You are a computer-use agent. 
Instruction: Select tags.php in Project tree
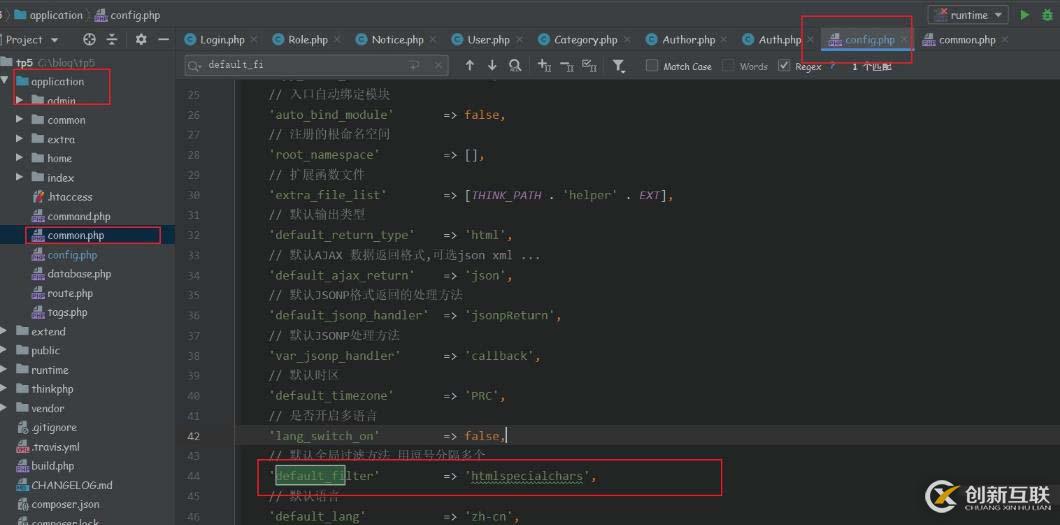pyautogui.click(x=68, y=312)
